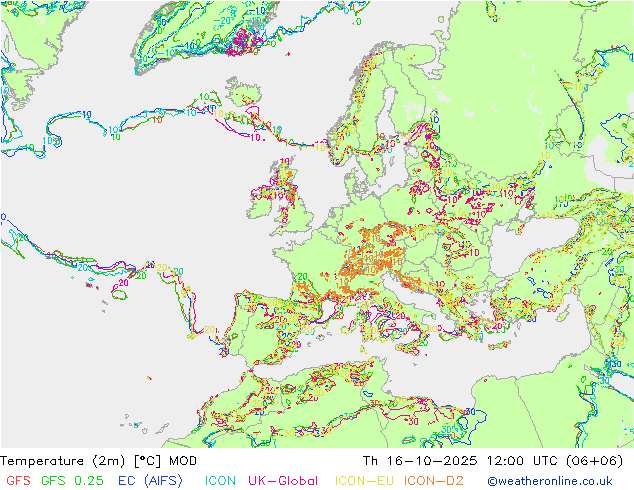Click the Th 16-10-2025 date text

(420, 461)
